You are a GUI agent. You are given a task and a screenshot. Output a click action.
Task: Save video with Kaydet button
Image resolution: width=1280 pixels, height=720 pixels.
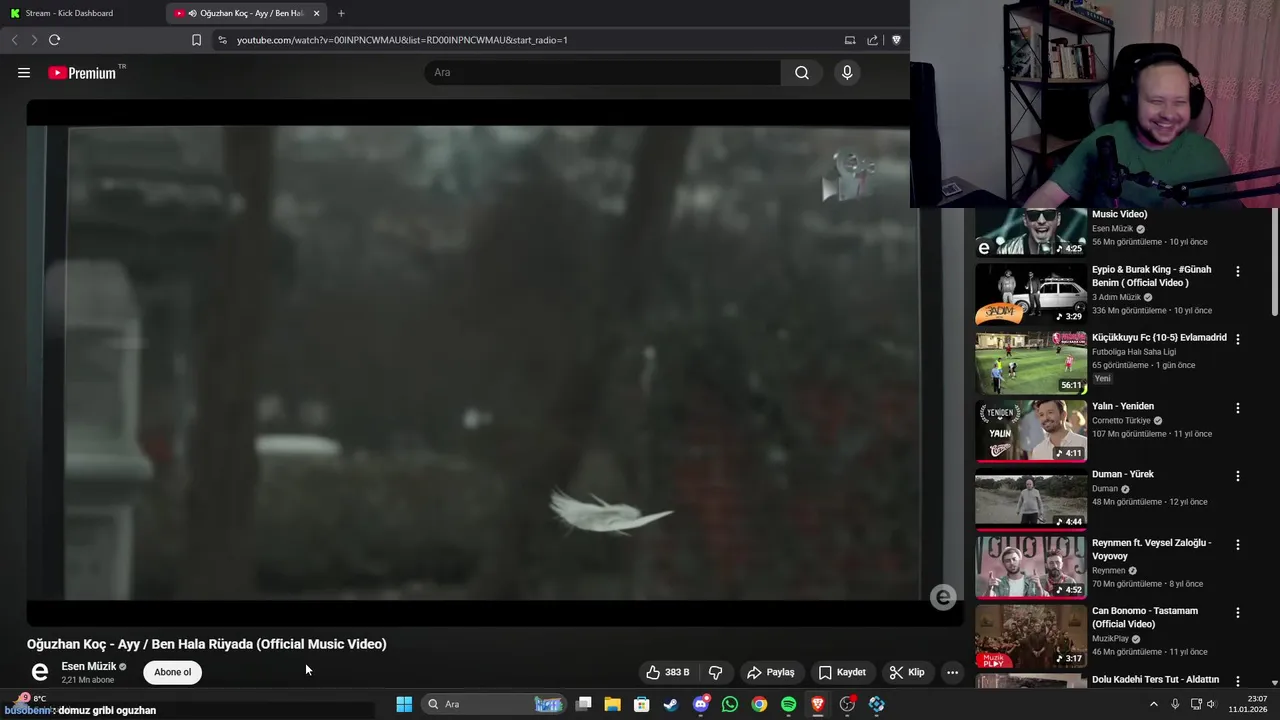click(842, 672)
